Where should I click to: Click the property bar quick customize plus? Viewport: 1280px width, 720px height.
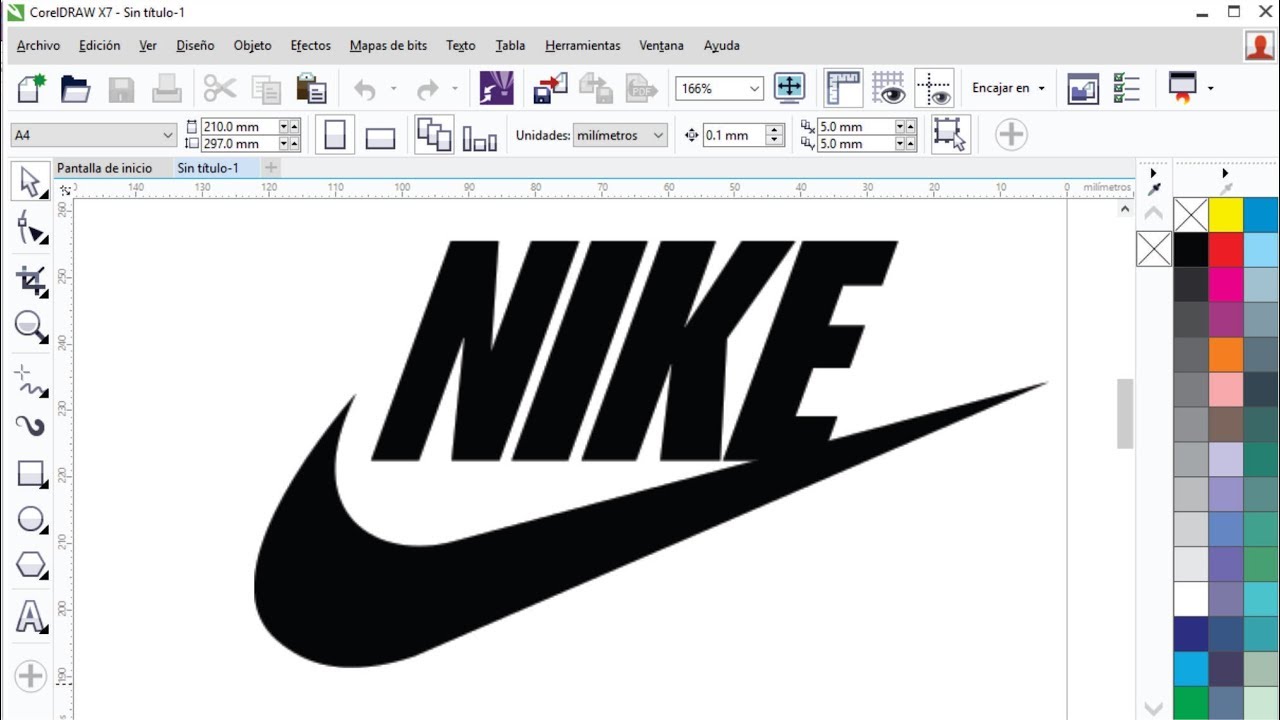(x=1011, y=134)
